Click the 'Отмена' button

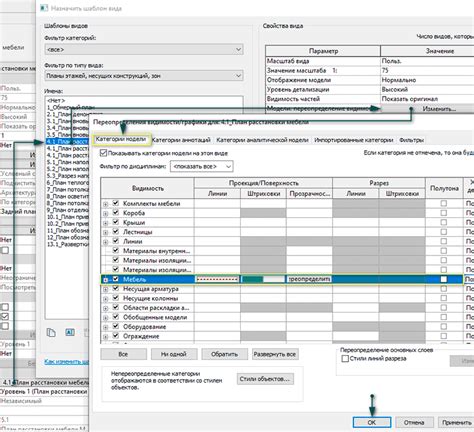(414, 422)
